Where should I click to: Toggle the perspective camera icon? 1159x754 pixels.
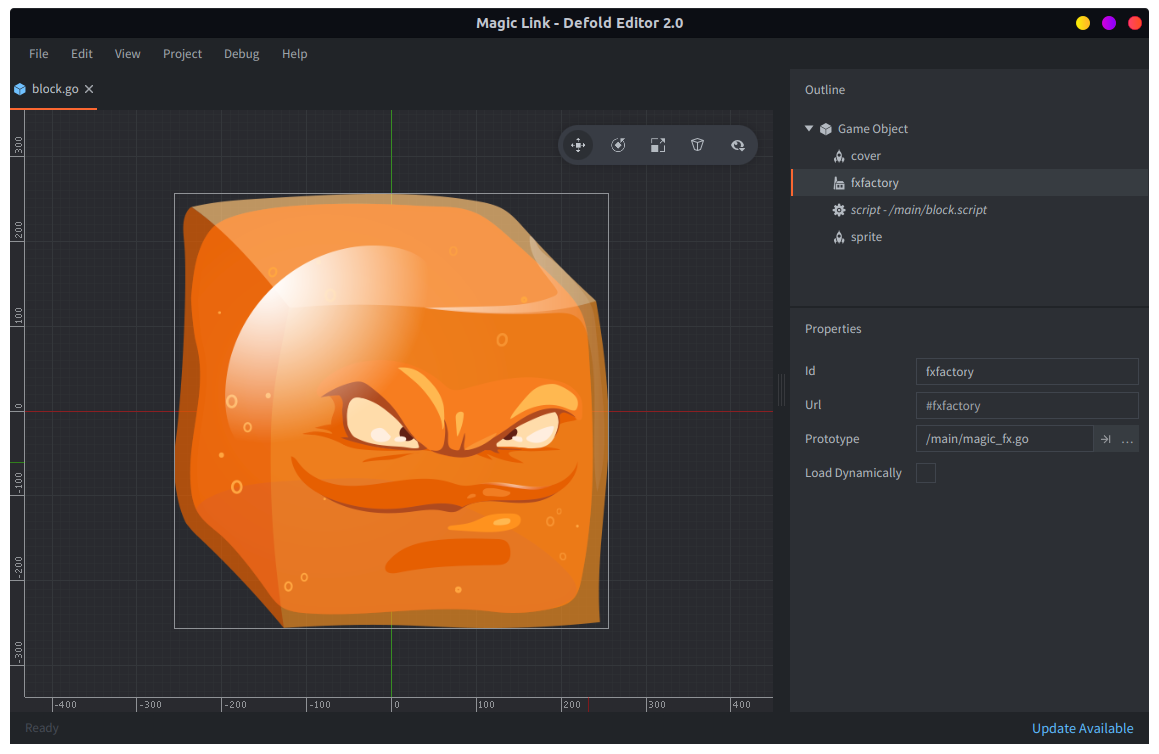coord(698,145)
